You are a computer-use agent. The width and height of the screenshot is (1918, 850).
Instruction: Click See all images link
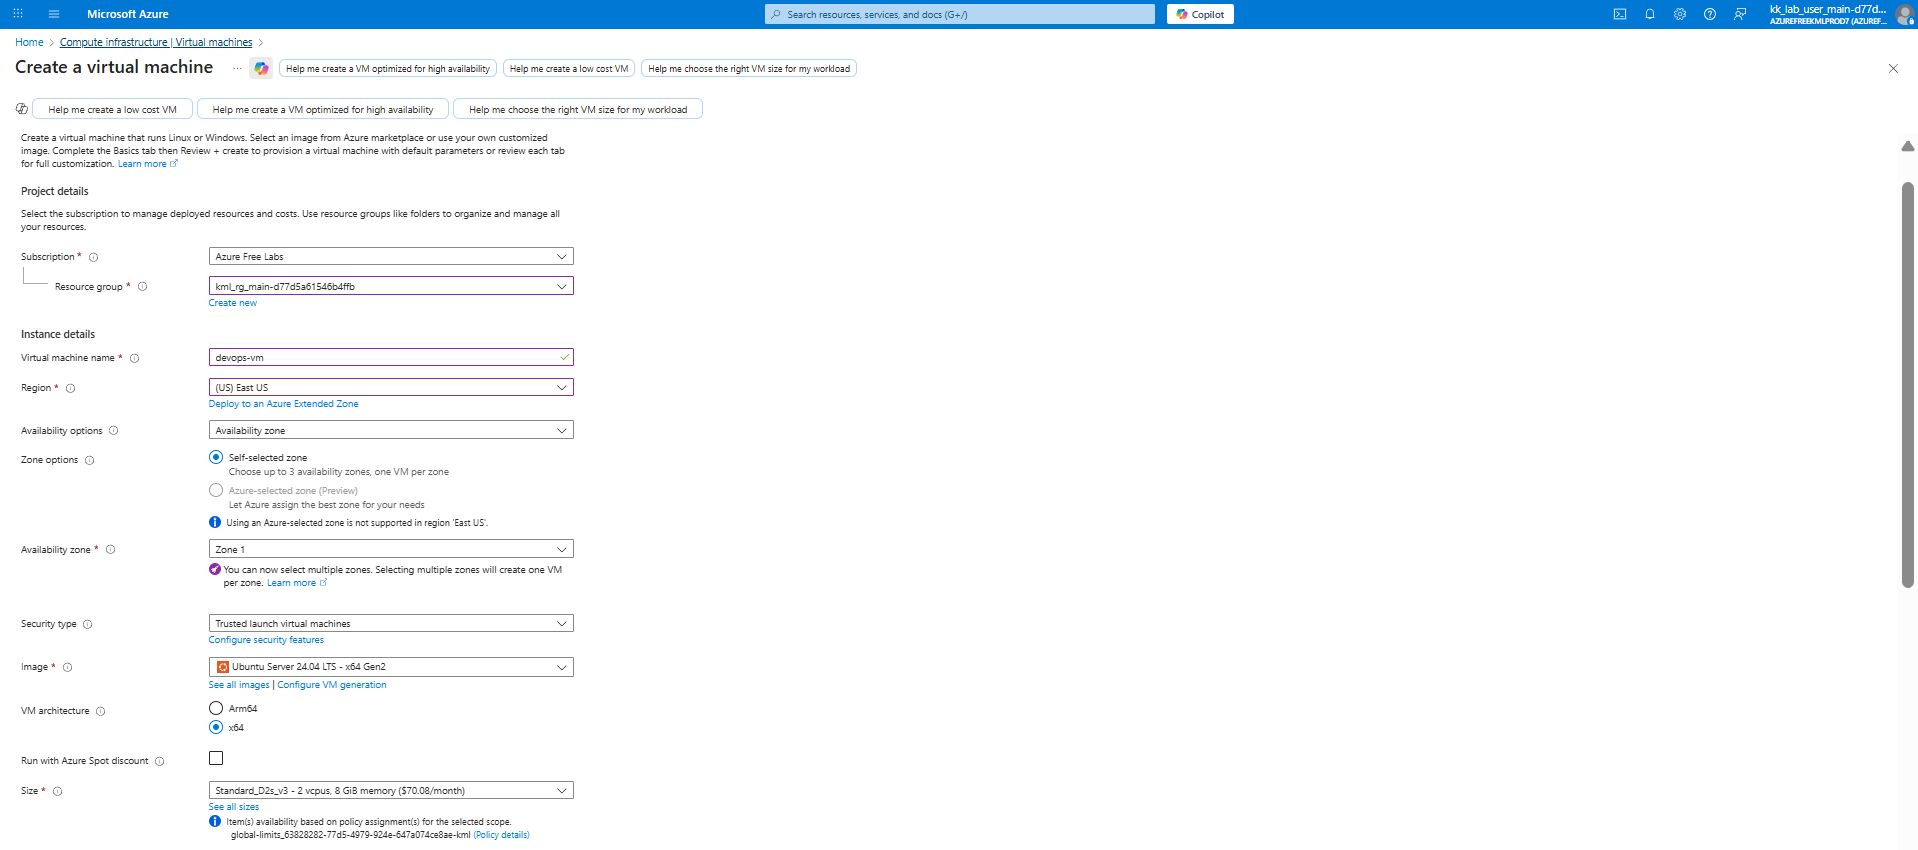[239, 685]
